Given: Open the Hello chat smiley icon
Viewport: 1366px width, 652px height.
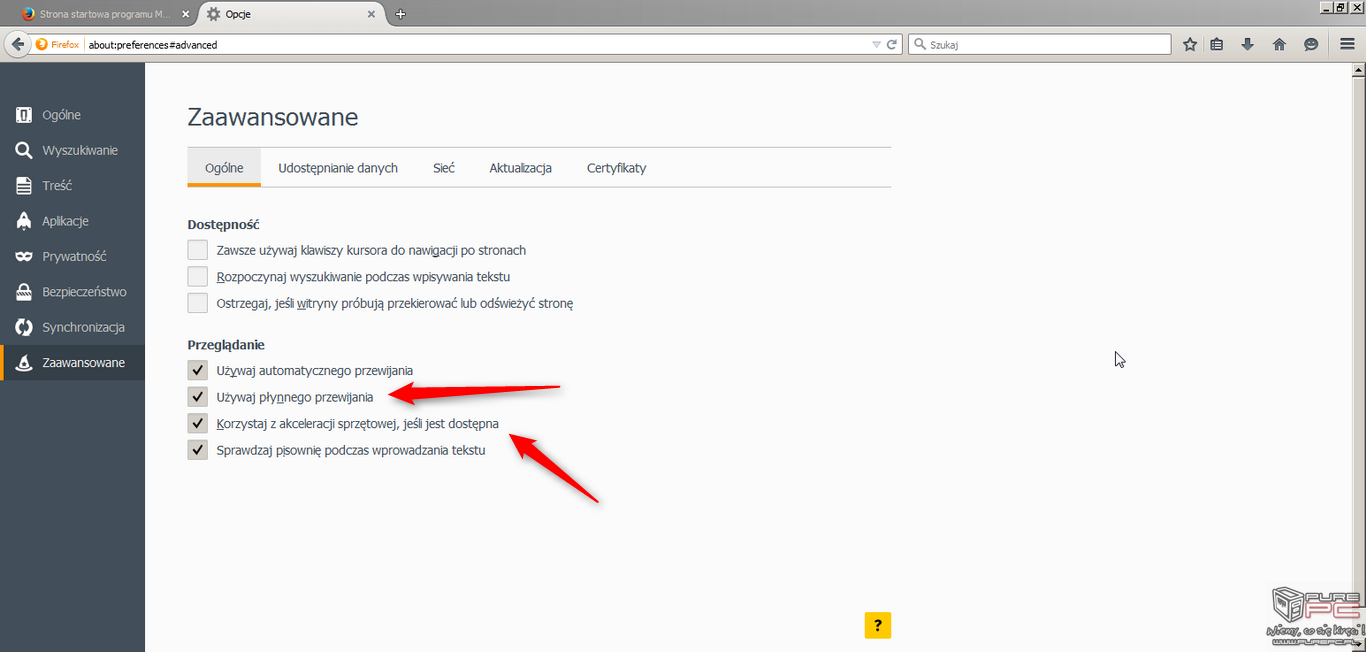Looking at the screenshot, I should pyautogui.click(x=1311, y=44).
